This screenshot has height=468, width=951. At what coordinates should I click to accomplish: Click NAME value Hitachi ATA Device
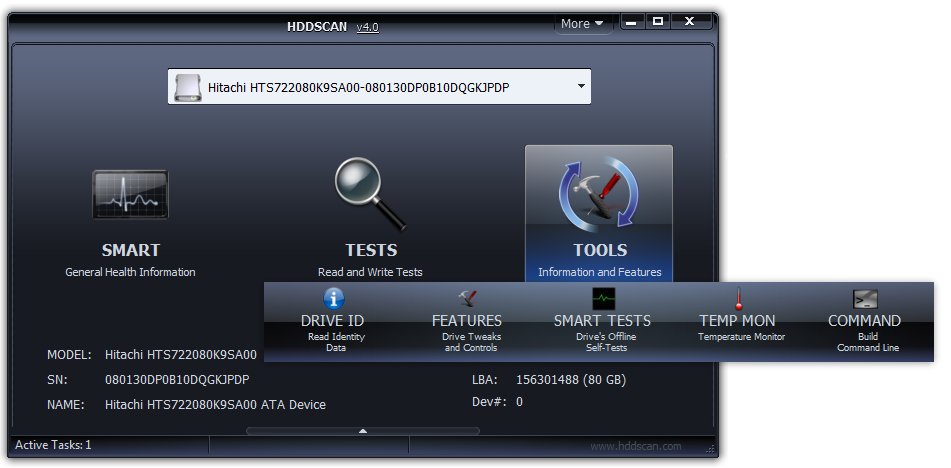point(215,404)
